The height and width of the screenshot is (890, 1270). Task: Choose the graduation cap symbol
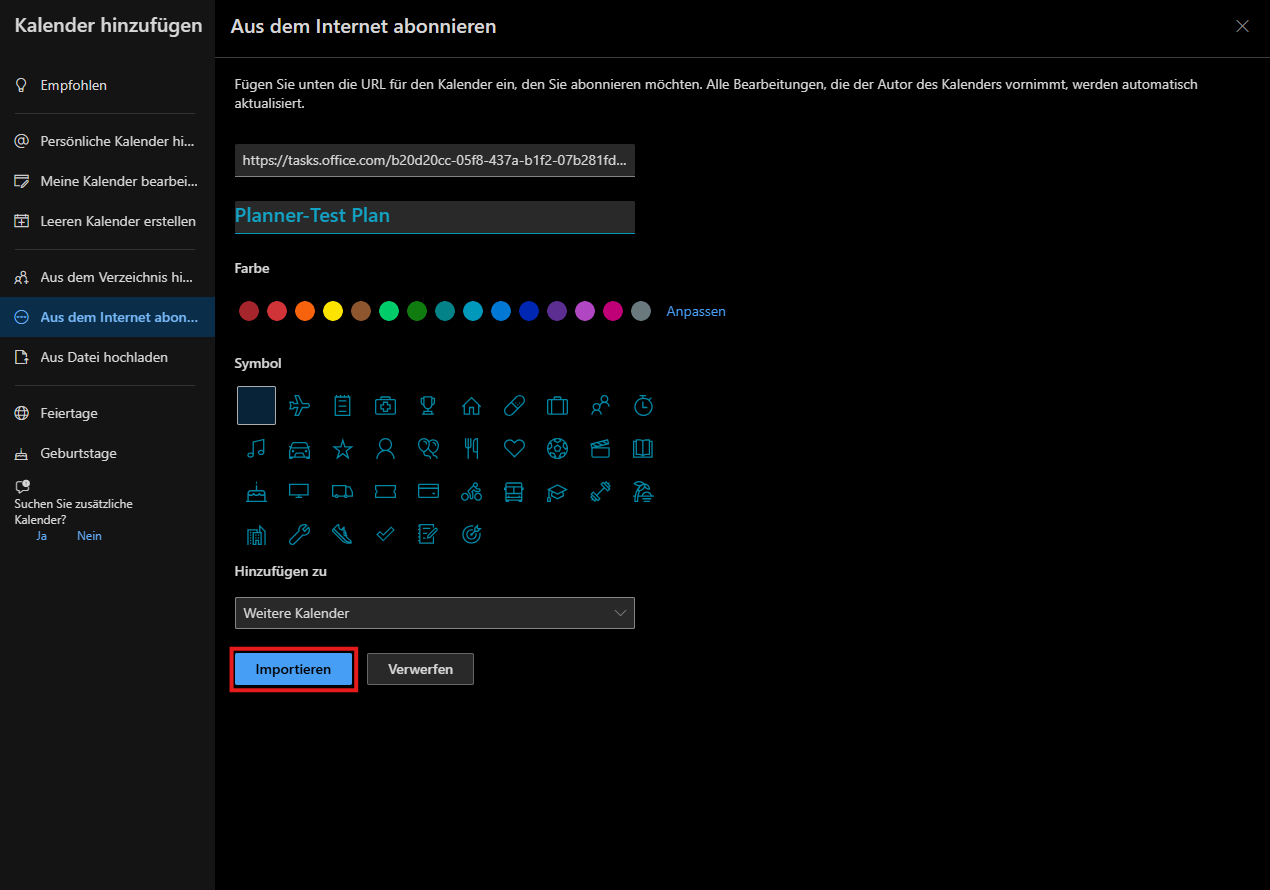pyautogui.click(x=557, y=492)
